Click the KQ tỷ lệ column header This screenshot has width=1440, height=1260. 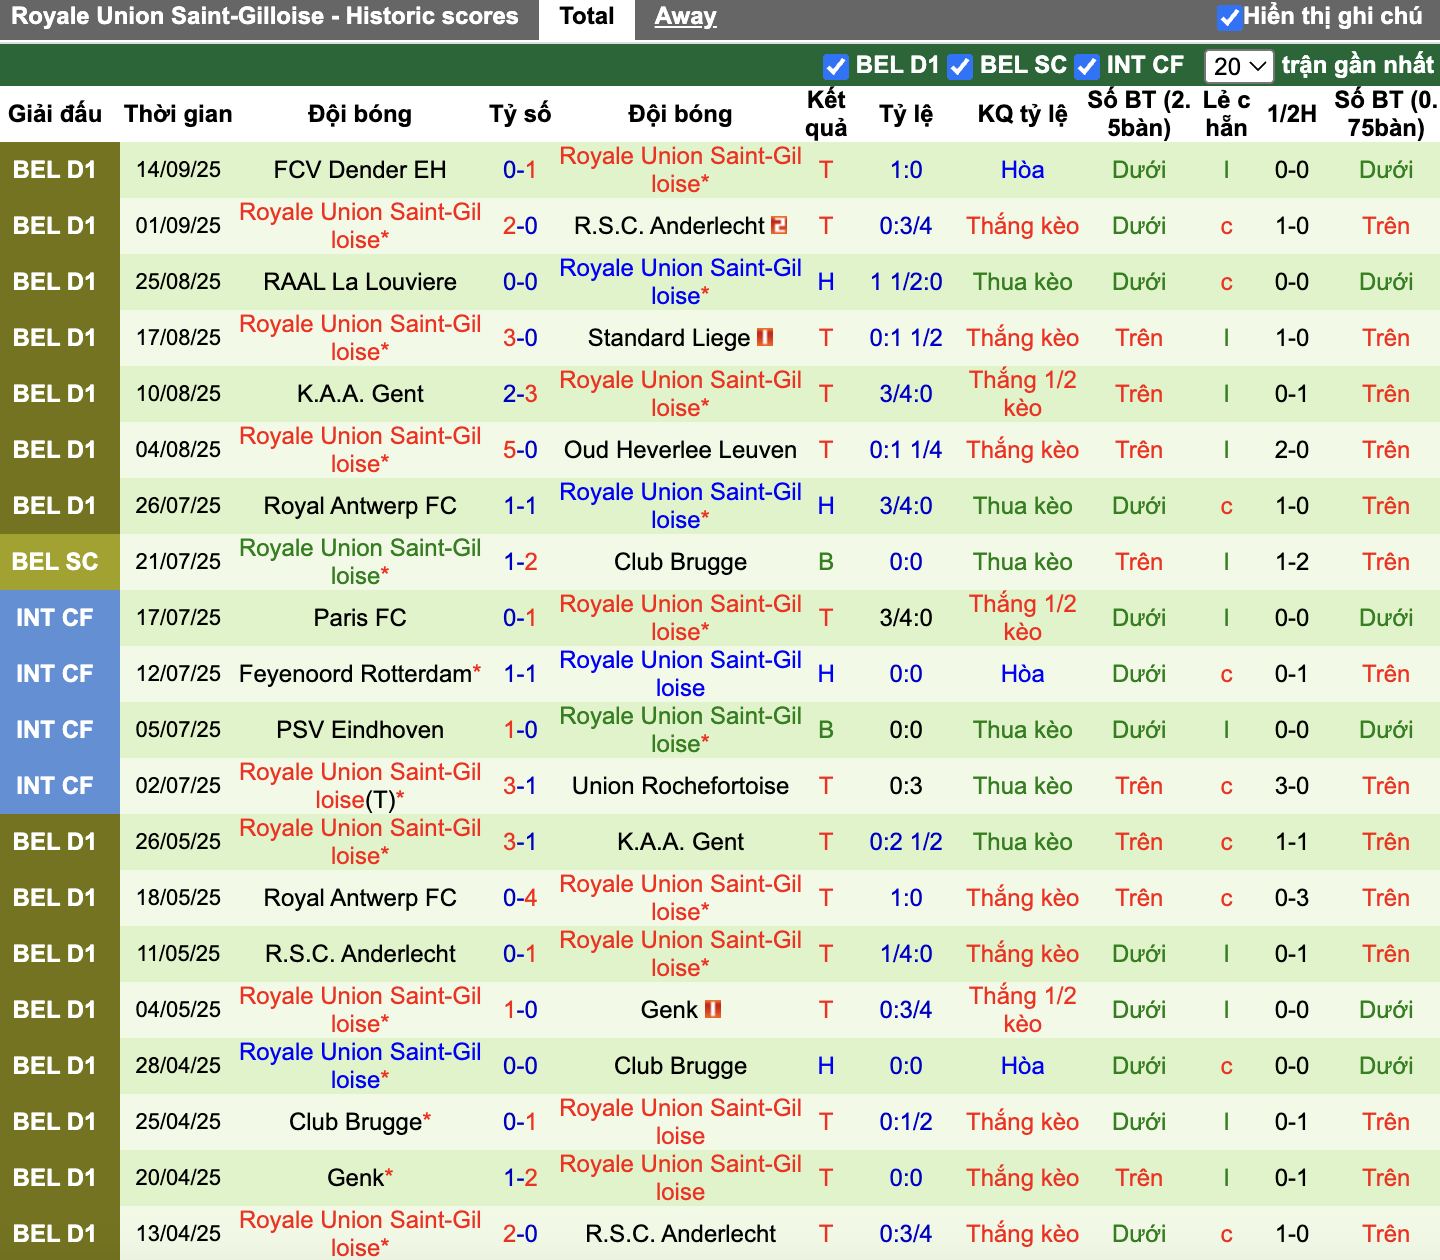coord(1022,114)
